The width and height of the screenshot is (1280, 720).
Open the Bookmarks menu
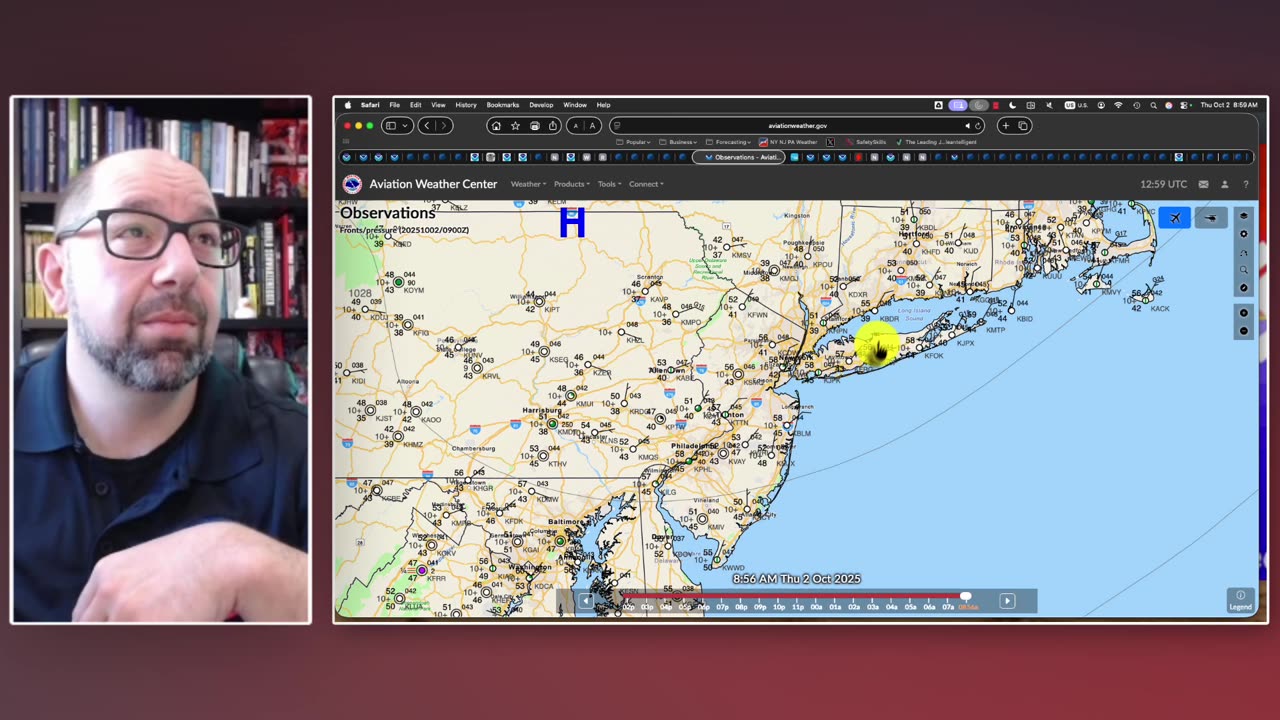click(503, 105)
